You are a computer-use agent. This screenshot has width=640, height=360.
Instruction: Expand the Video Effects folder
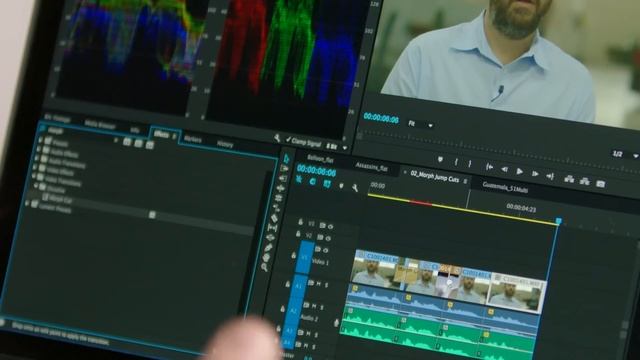tap(35, 167)
